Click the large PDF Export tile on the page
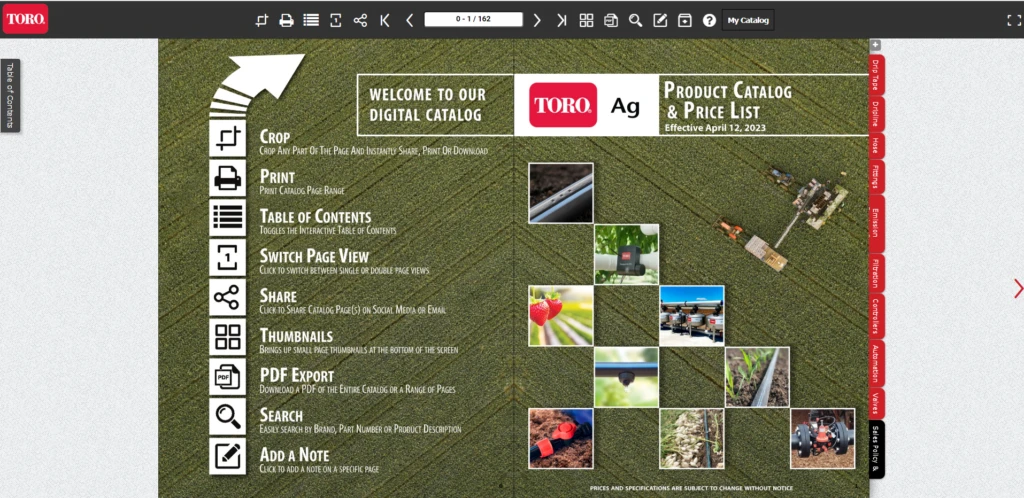Viewport: 1024px width, 498px height. click(x=227, y=377)
